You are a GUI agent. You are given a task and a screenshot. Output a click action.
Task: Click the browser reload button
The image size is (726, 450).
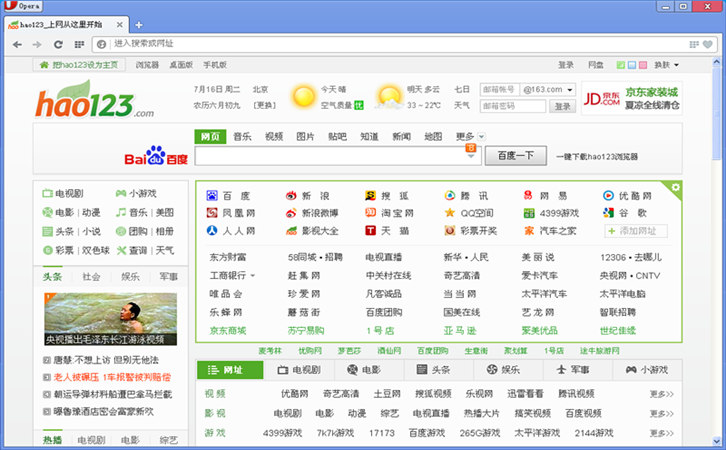pyautogui.click(x=59, y=44)
